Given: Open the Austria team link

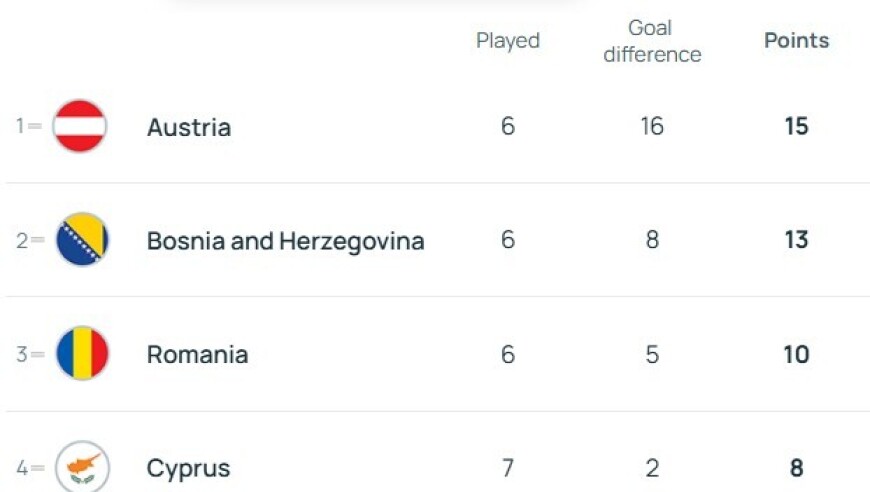Looking at the screenshot, I should pos(189,127).
